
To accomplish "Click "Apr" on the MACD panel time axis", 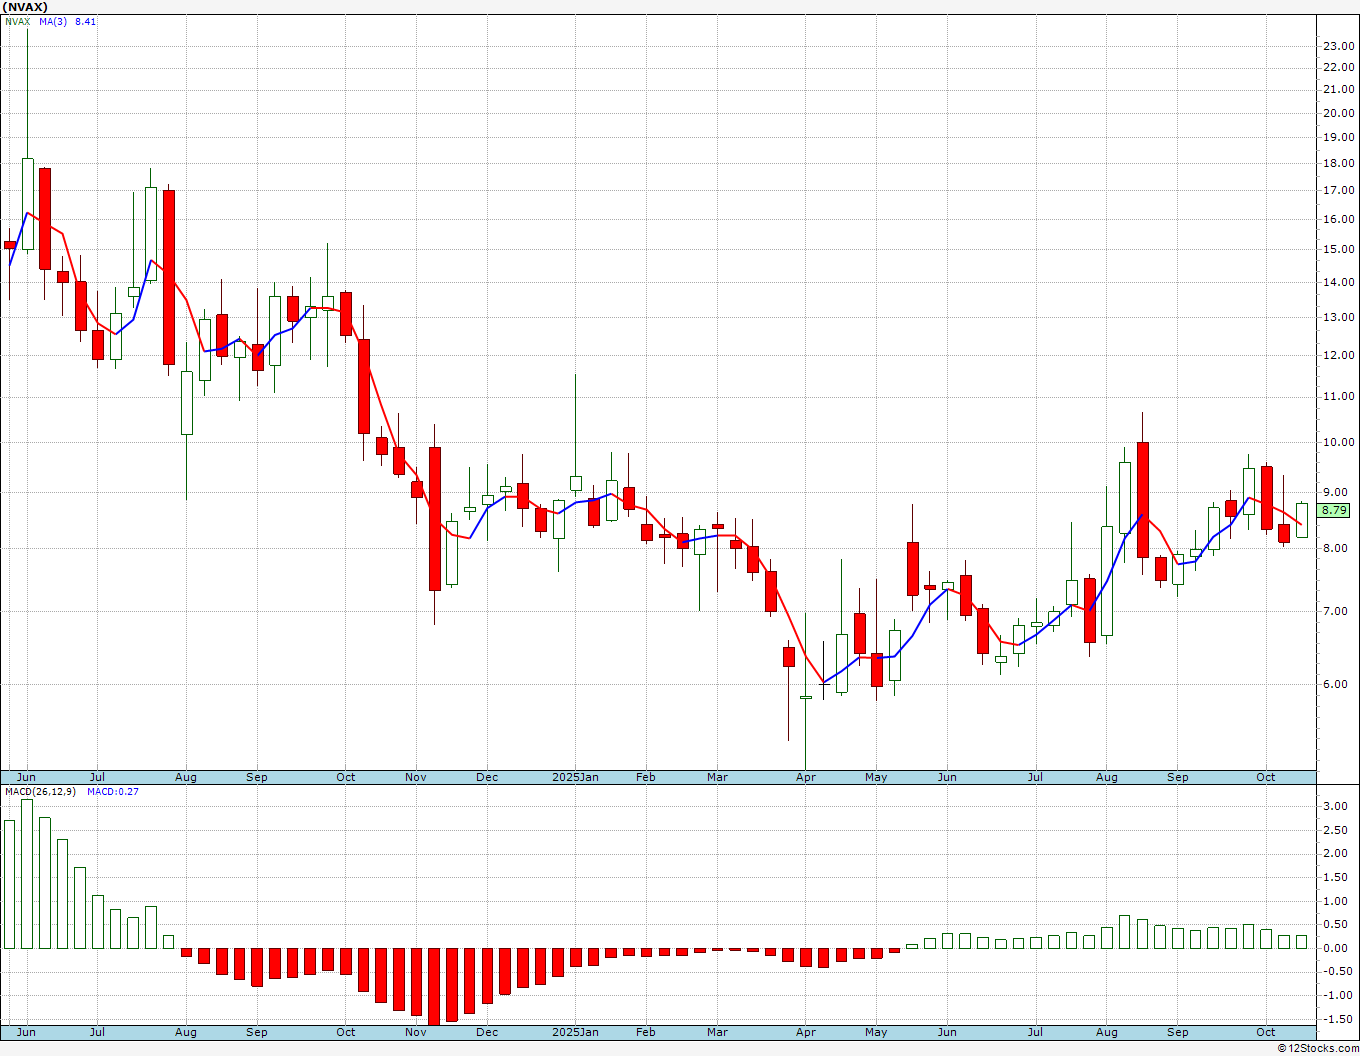I will coord(806,1032).
